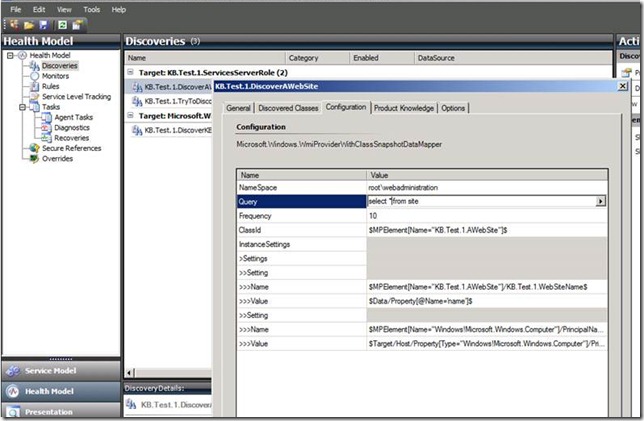Click the Service Model pane icon
The height and width of the screenshot is (421, 644).
click(13, 371)
